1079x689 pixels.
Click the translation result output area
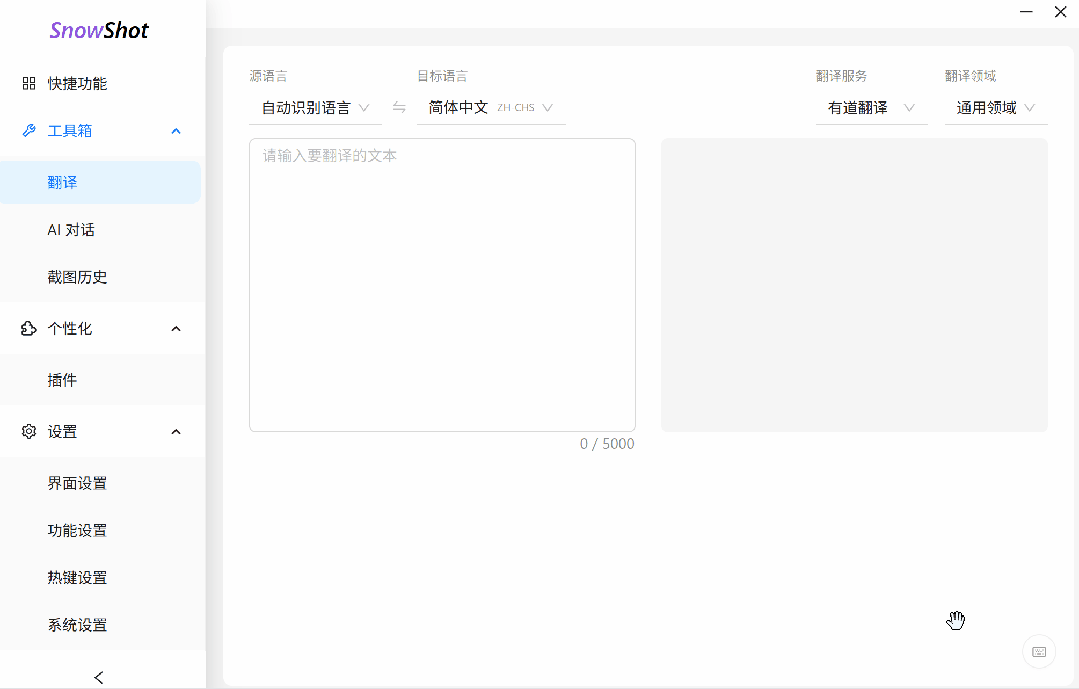coord(854,285)
